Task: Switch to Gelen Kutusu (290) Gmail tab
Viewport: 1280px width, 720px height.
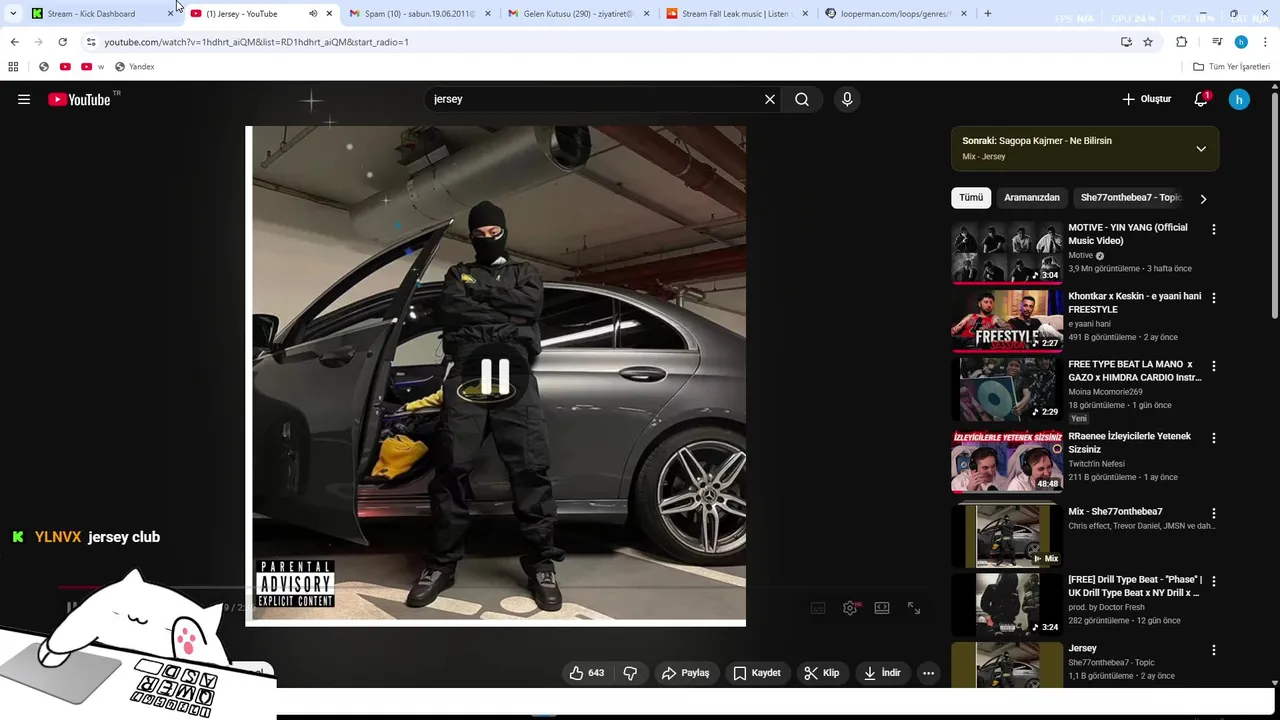Action: pyautogui.click(x=578, y=14)
